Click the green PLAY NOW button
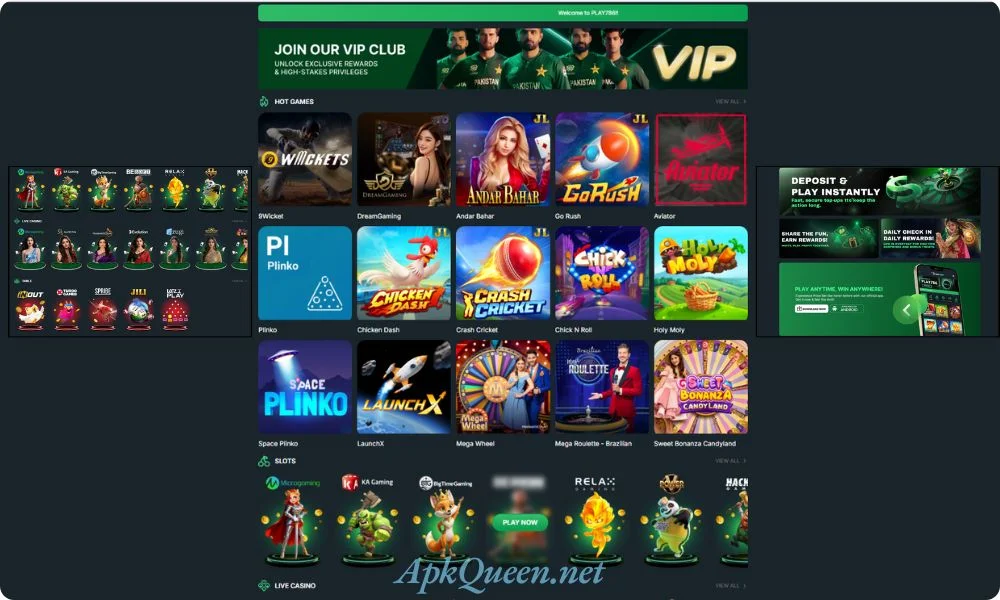 coord(520,522)
